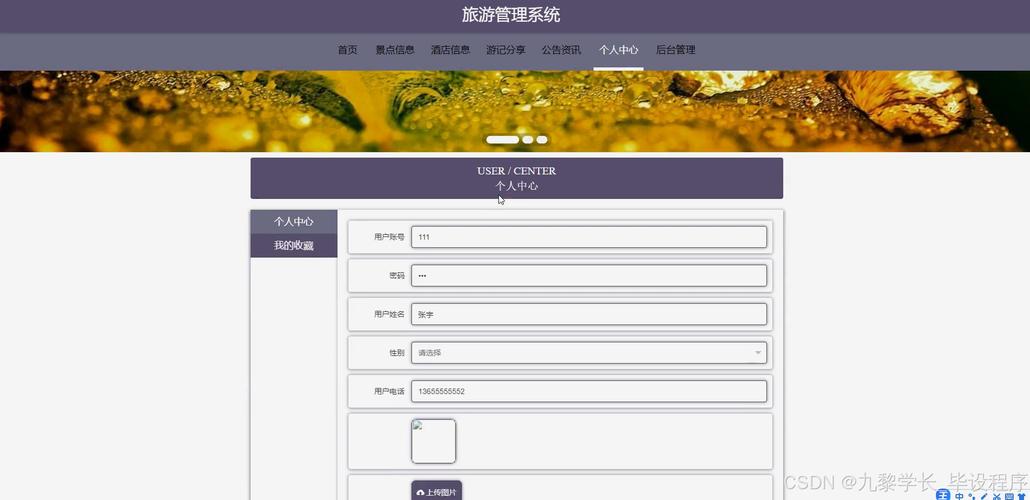Open the 公告资讯 nav item

tap(562, 50)
